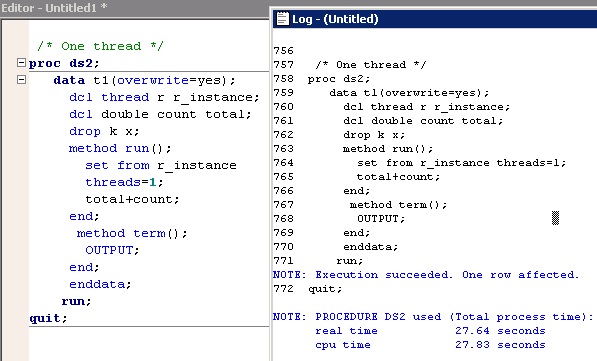Place cursor on 'data t1(overwrite=yes);' in Editor
Screen dimensions: 597x361
(145, 80)
